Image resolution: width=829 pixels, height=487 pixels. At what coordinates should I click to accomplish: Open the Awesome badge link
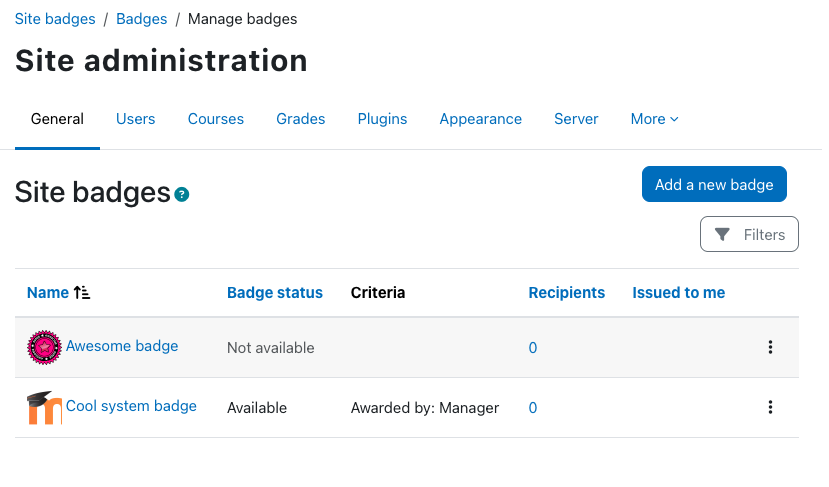[122, 346]
